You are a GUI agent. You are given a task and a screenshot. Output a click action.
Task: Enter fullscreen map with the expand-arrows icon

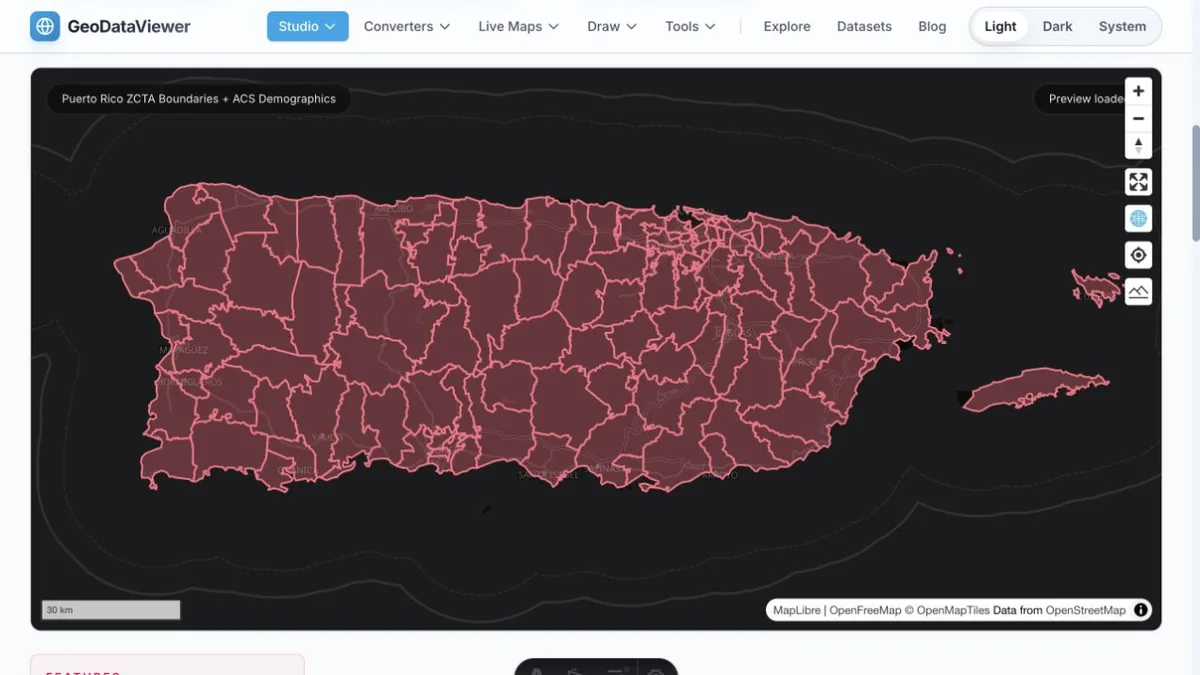tap(1138, 182)
